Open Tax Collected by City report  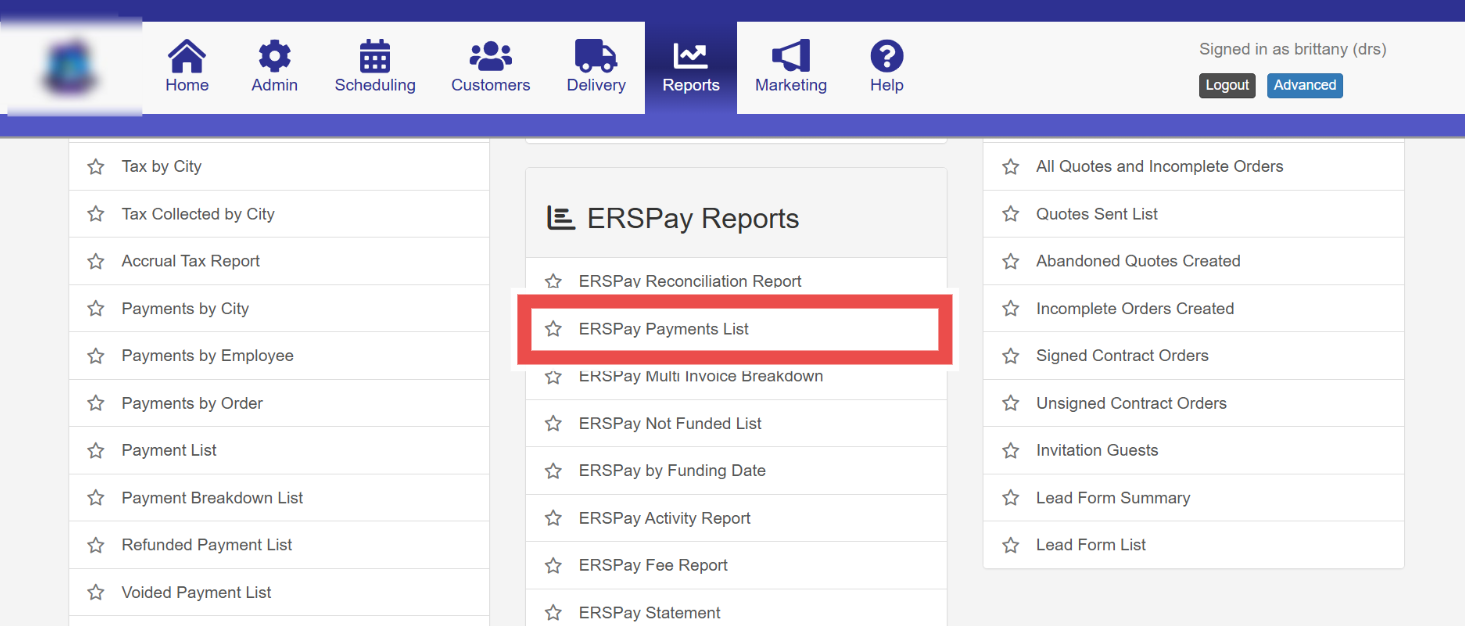pyautogui.click(x=198, y=214)
